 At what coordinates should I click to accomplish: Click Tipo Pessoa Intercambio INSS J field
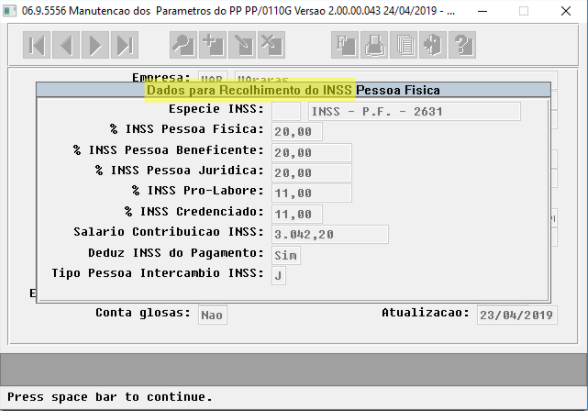(x=279, y=276)
